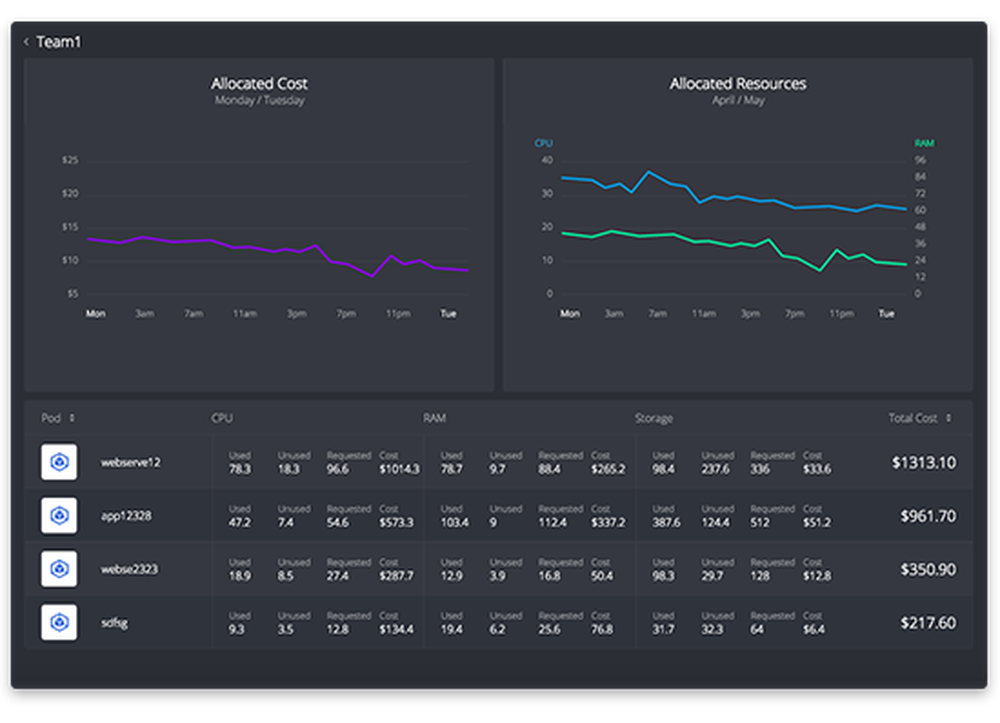The width and height of the screenshot is (1000, 723).
Task: Click Mon label on Allocated Cost axis
Action: (x=96, y=314)
